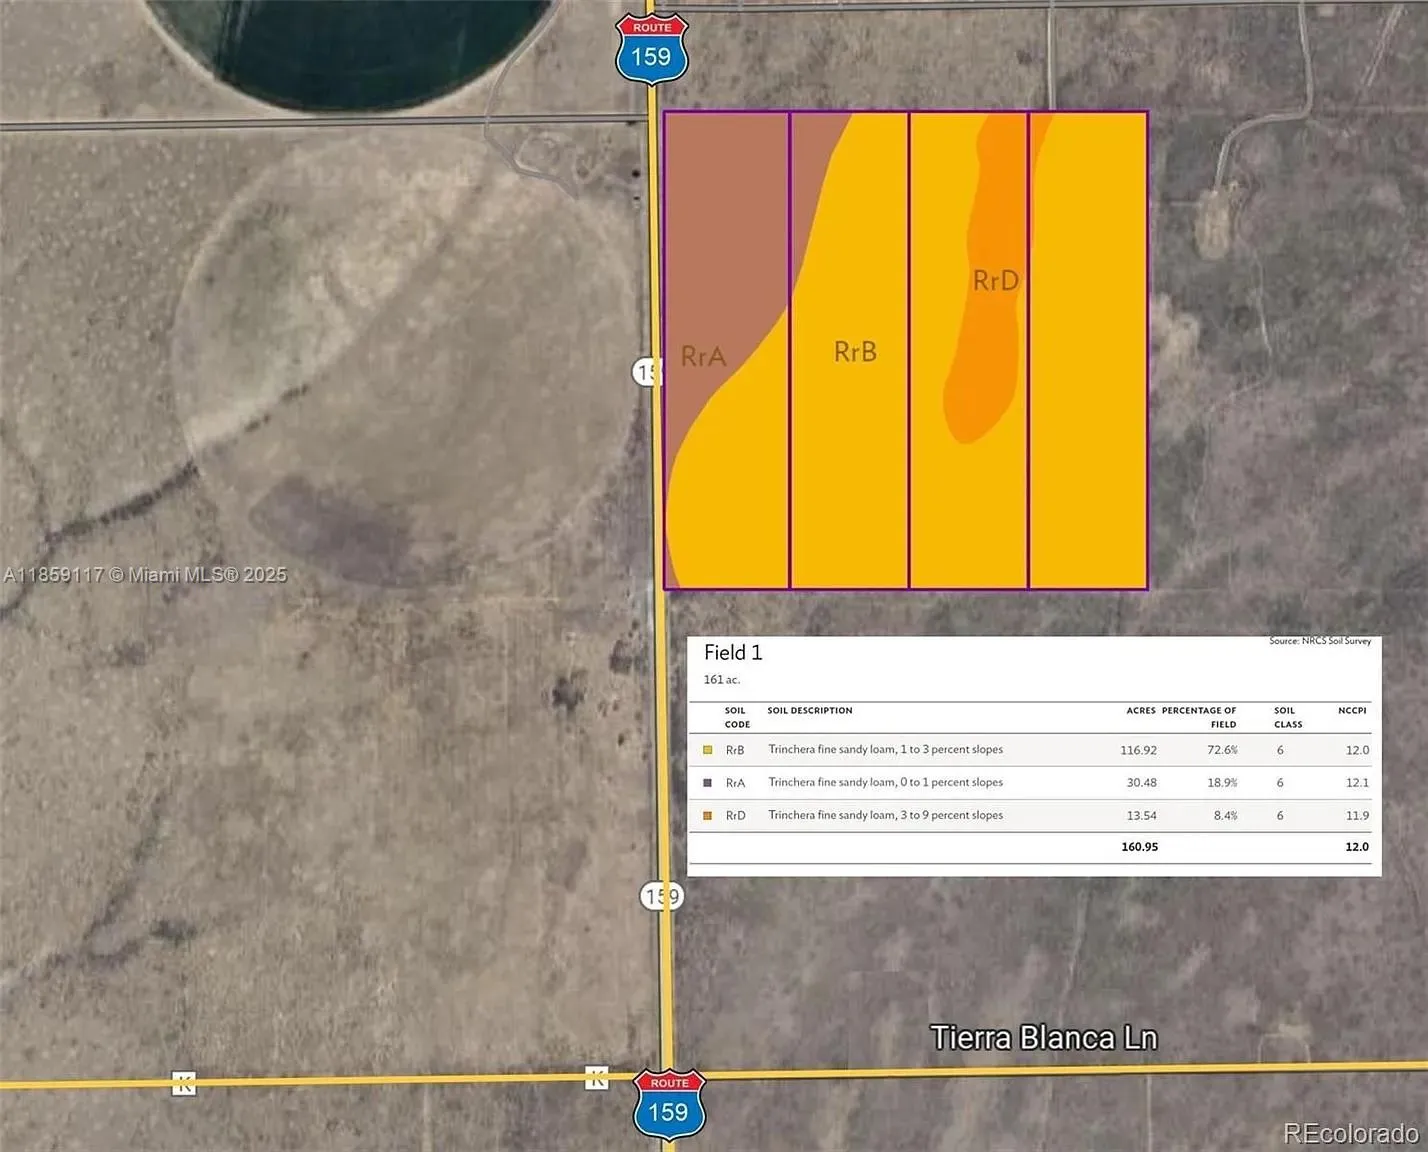This screenshot has height=1152, width=1428.
Task: Select the RrD label on the soil map
Action: [x=995, y=281]
